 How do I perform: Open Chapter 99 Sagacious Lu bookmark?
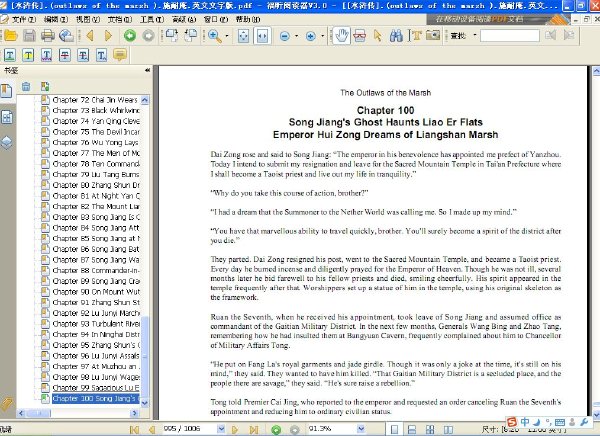click(96, 388)
